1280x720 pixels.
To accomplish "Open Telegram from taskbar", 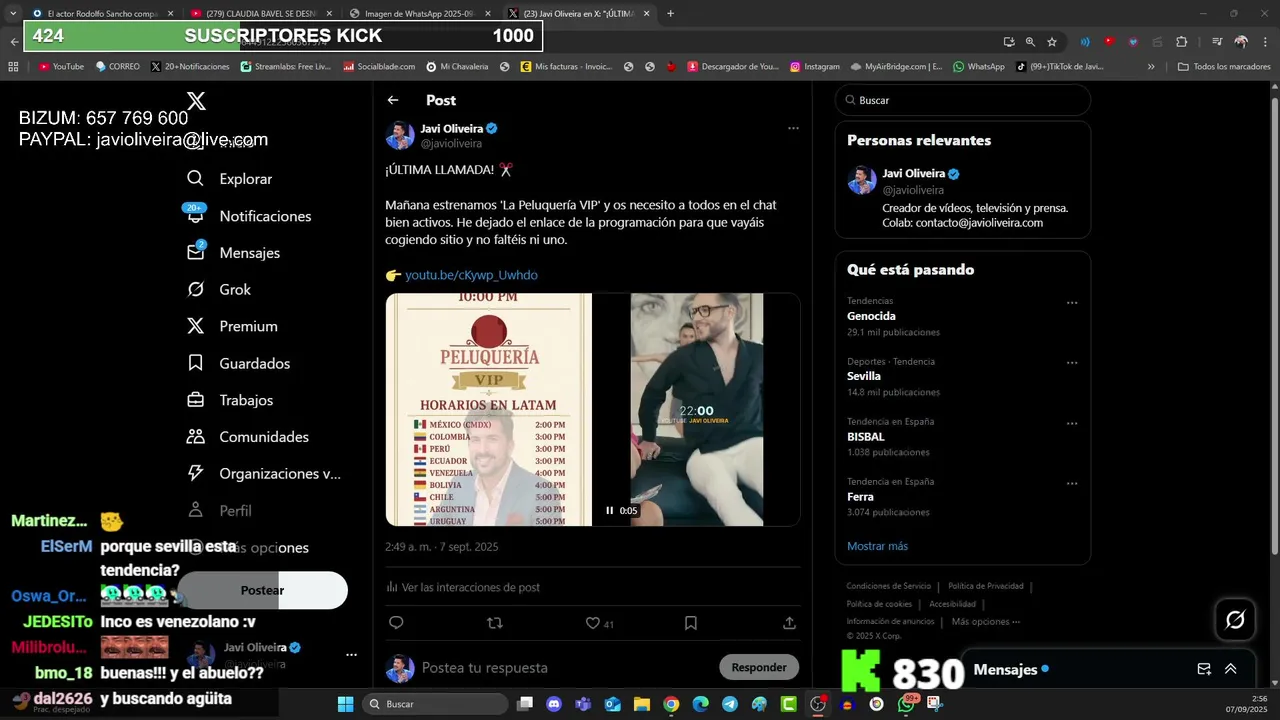I will (730, 704).
